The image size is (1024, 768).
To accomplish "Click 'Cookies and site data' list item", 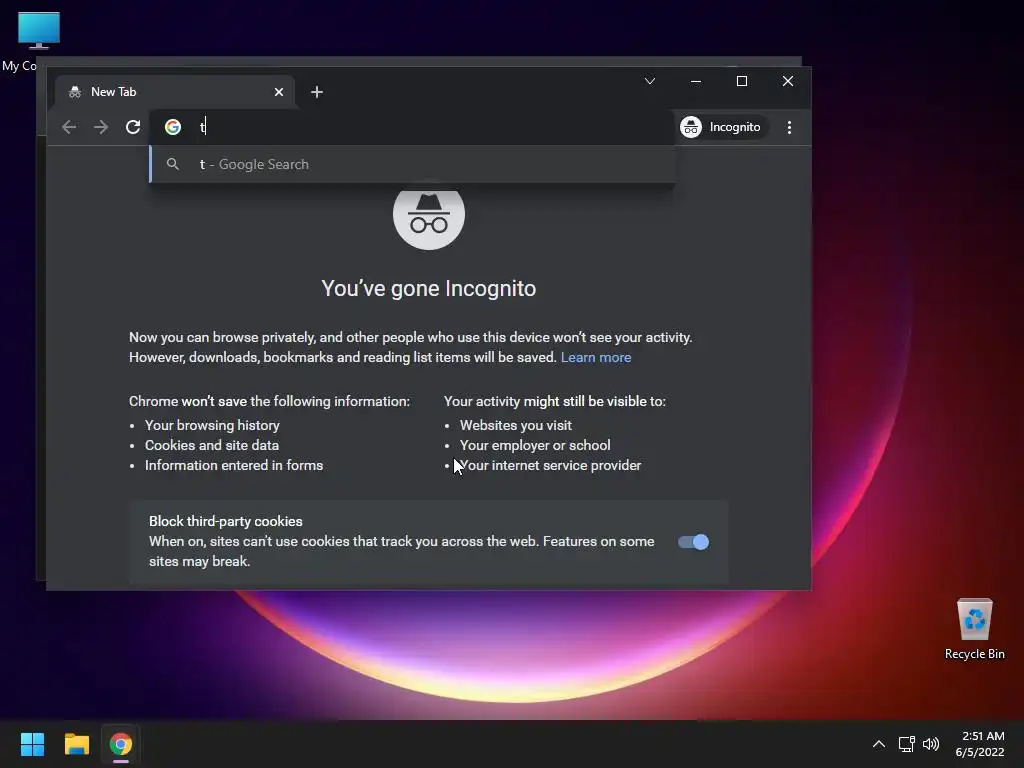I will 212,445.
